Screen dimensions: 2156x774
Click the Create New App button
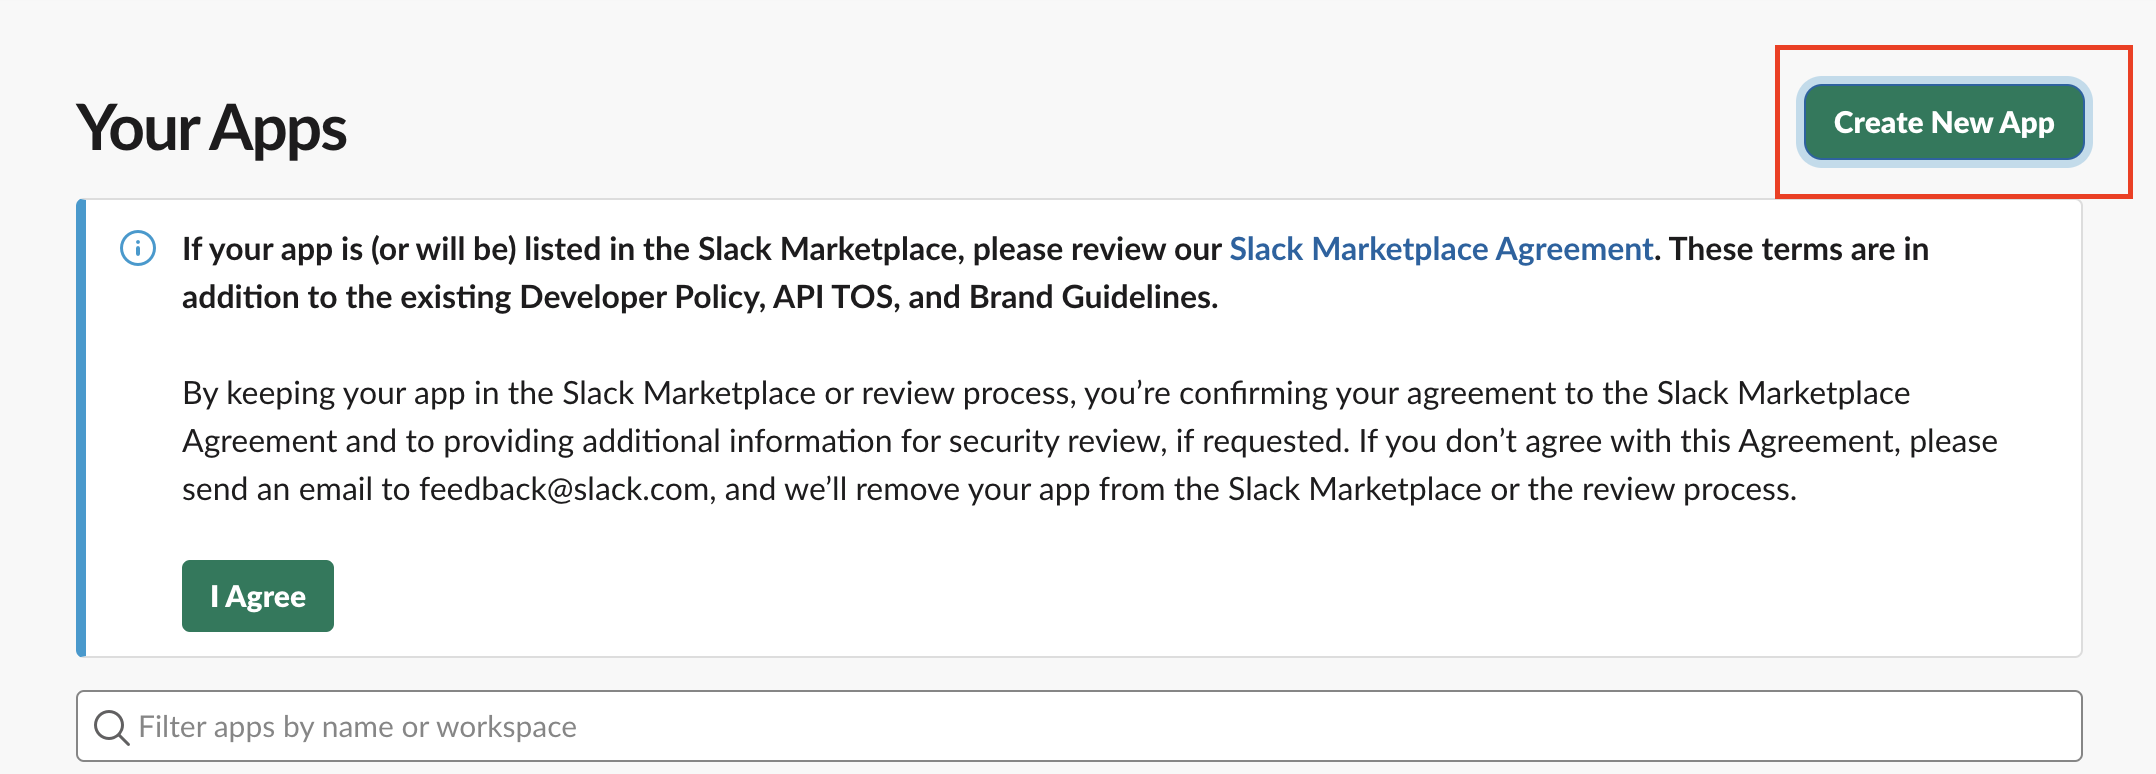[x=1943, y=122]
